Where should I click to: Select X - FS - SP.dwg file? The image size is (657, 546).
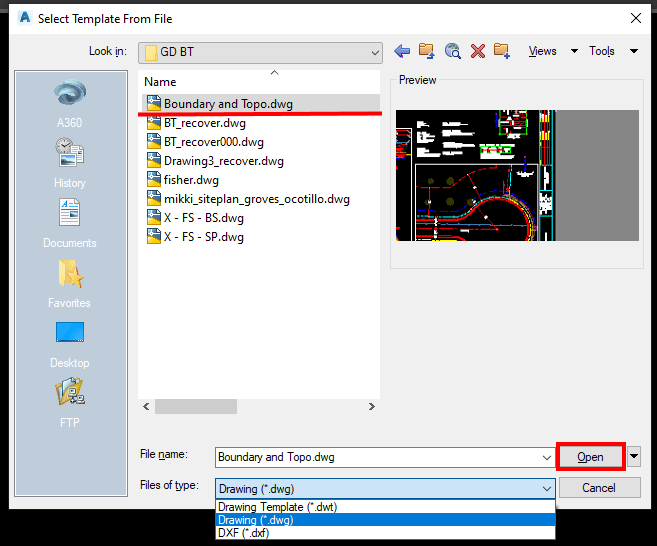tap(204, 237)
